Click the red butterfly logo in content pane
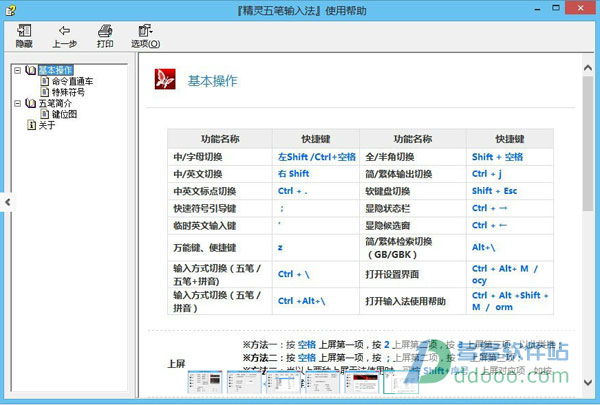This screenshot has height=405, width=600. 165,79
